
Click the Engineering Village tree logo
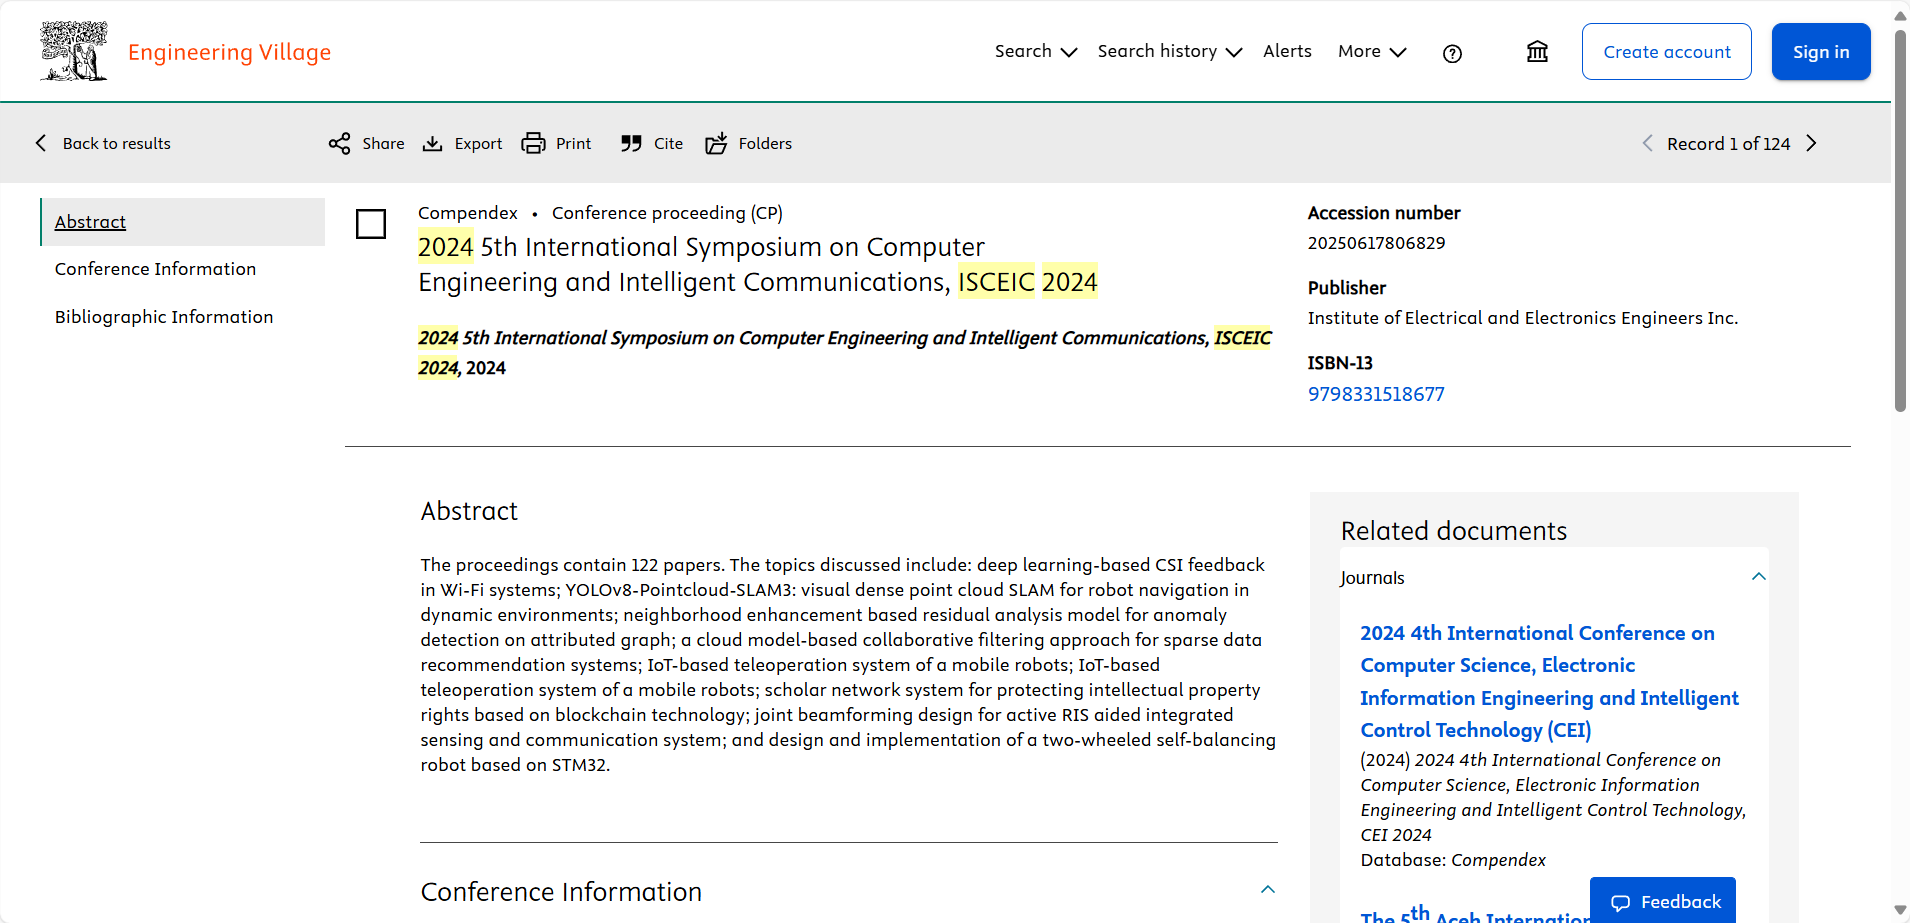point(73,51)
